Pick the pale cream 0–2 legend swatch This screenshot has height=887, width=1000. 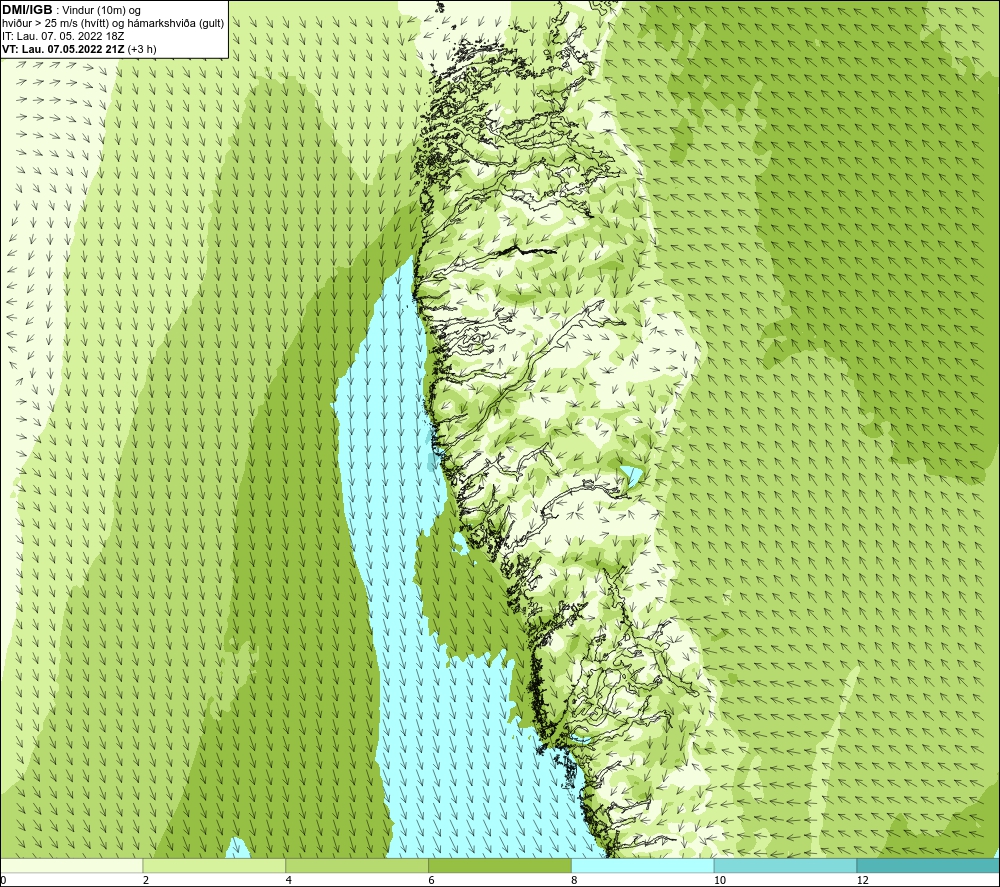(71, 865)
